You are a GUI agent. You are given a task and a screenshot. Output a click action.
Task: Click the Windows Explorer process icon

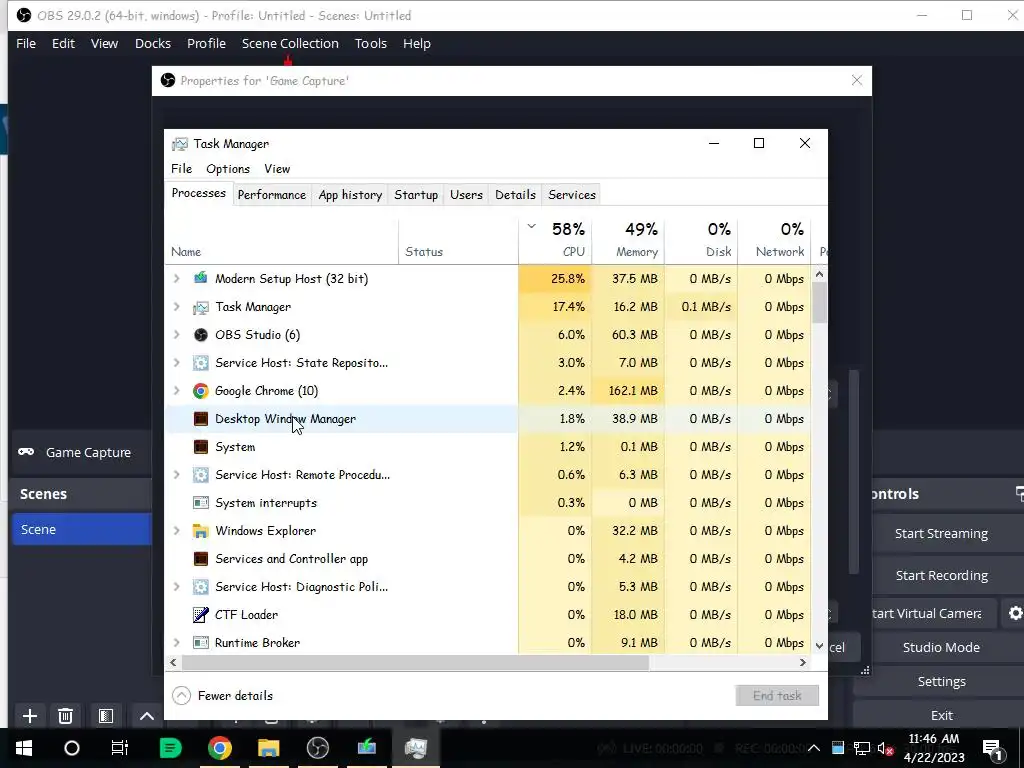click(x=200, y=531)
